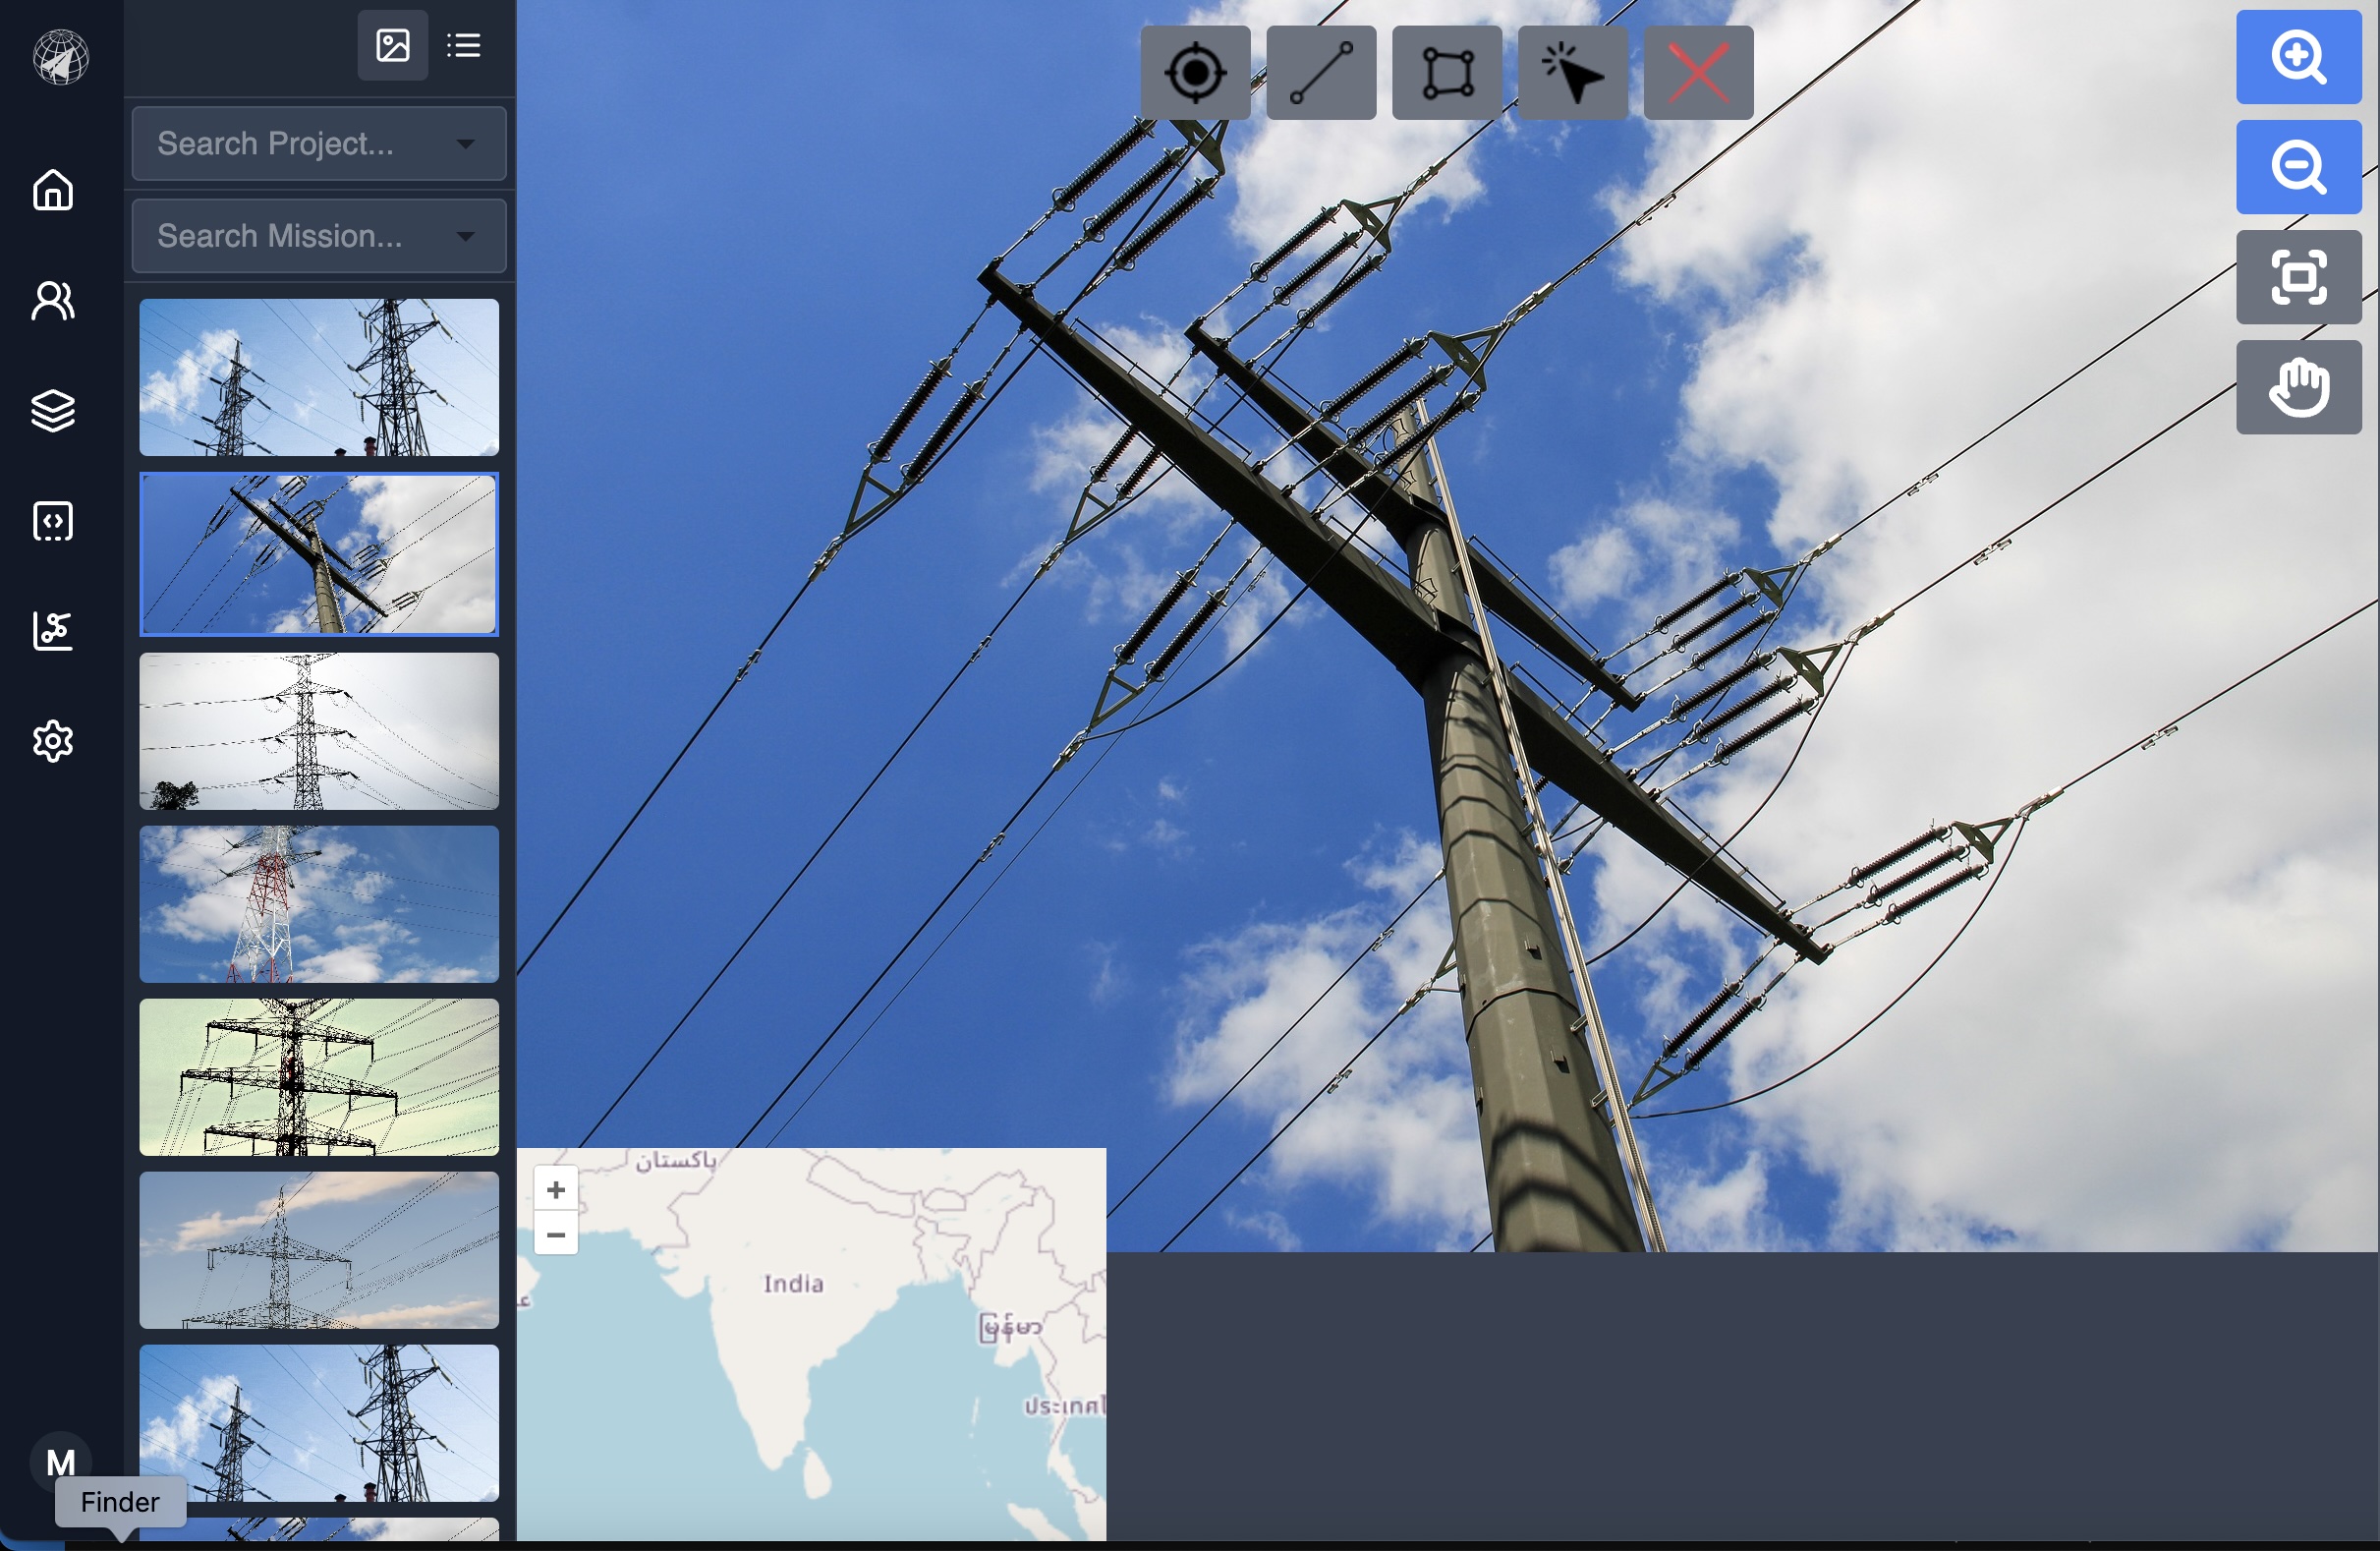The width and height of the screenshot is (2380, 1551).
Task: Select the polygon bounding box tool
Action: coord(1447,73)
